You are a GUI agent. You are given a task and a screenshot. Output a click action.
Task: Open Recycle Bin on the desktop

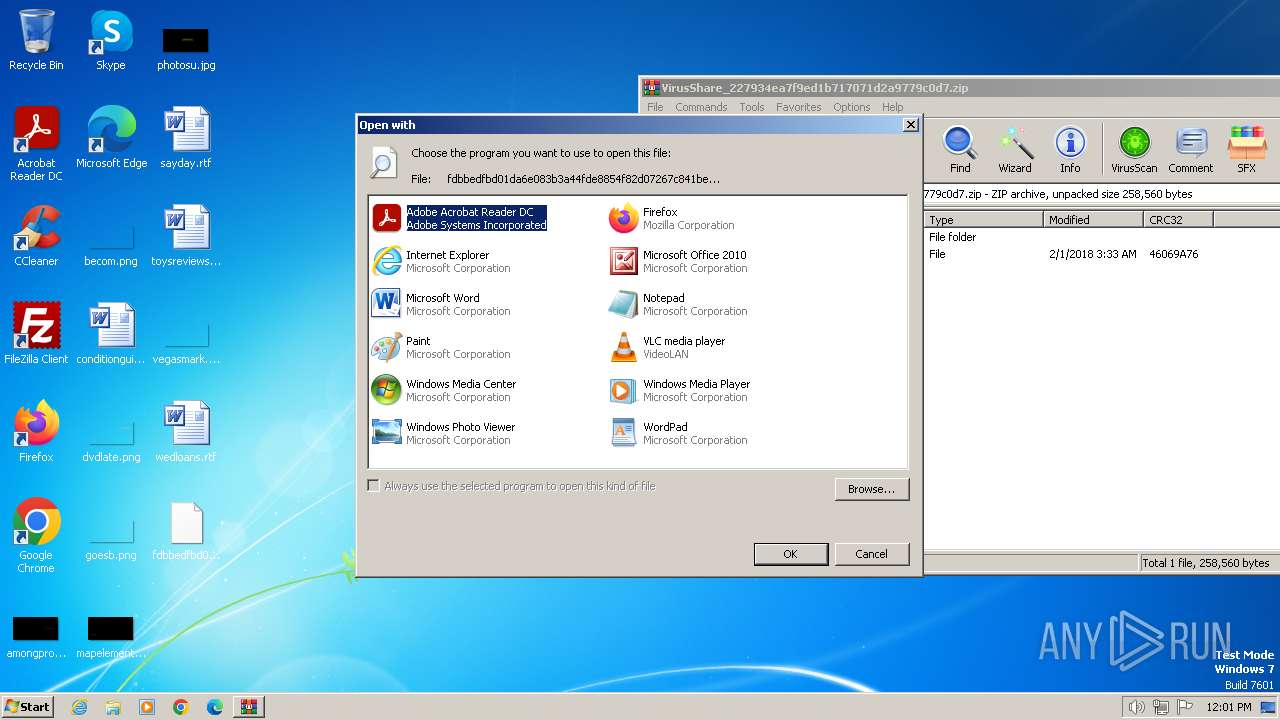tap(36, 40)
